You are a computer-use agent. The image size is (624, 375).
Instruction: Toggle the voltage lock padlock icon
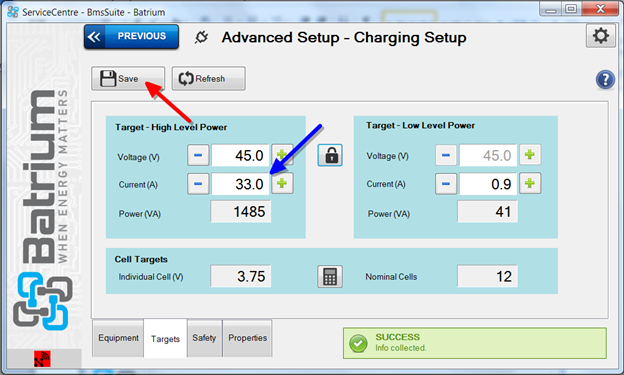point(330,155)
